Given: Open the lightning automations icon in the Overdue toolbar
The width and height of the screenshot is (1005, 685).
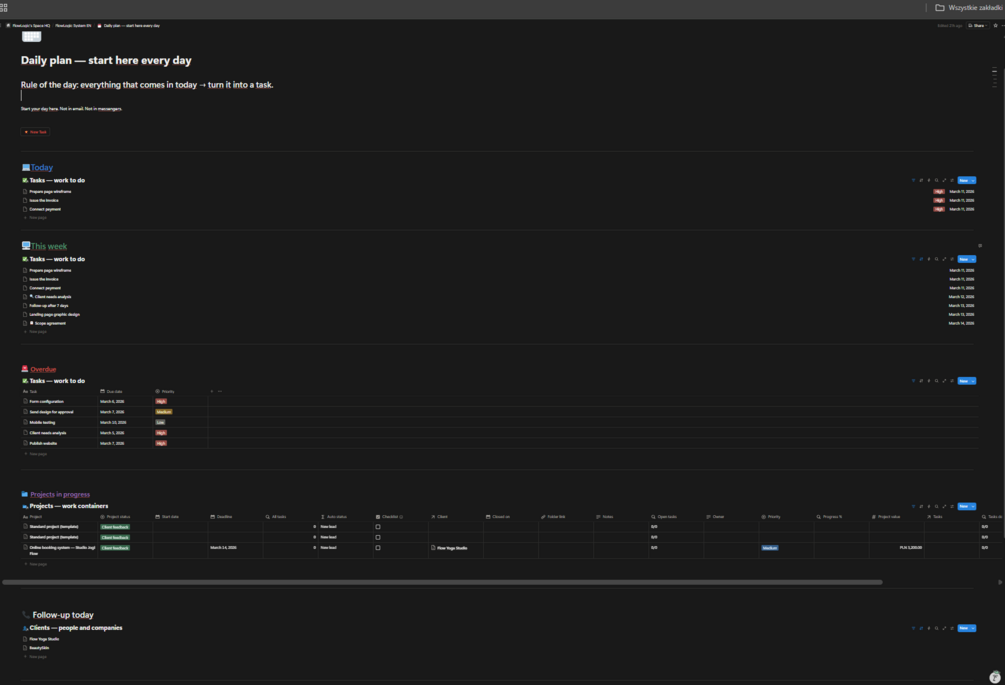Looking at the screenshot, I should [x=929, y=381].
